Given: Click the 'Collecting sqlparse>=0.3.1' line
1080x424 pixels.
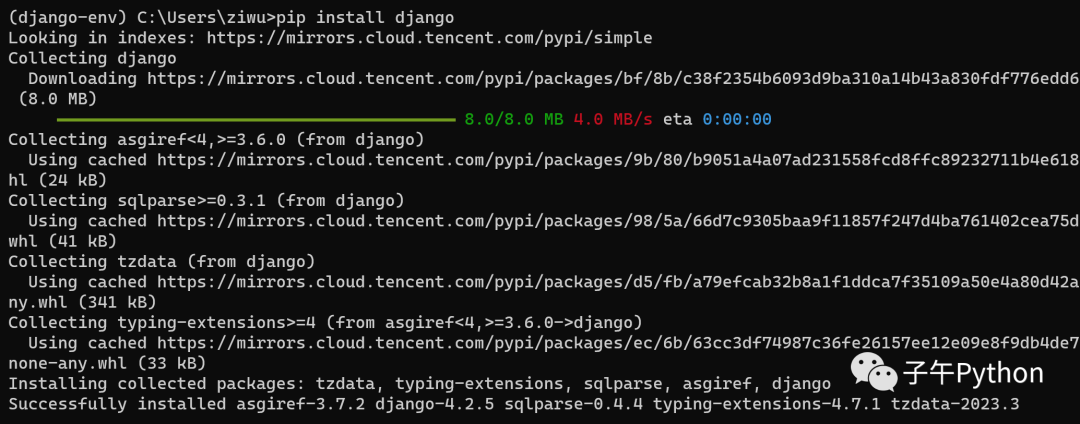Looking at the screenshot, I should (x=207, y=200).
